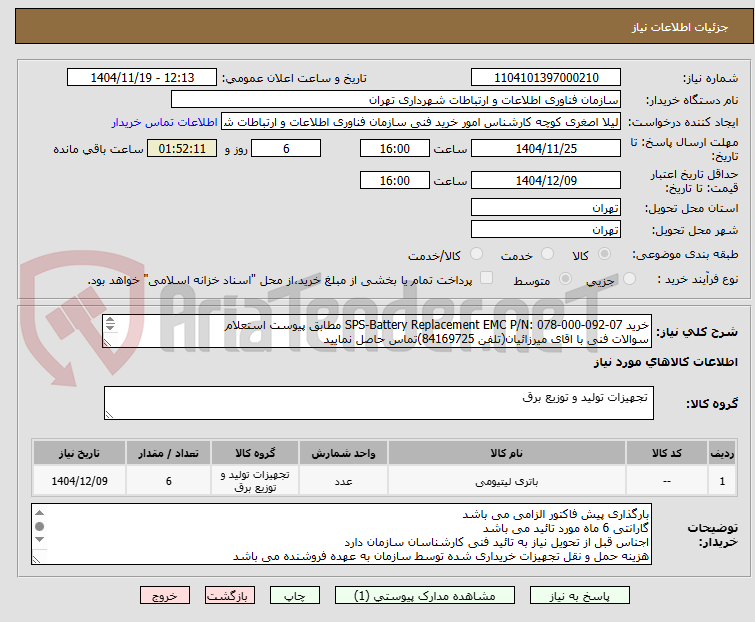Screen dimensions: 755x622
Task: Click the باتری لیتیومی table cell
Action: (x=507, y=481)
